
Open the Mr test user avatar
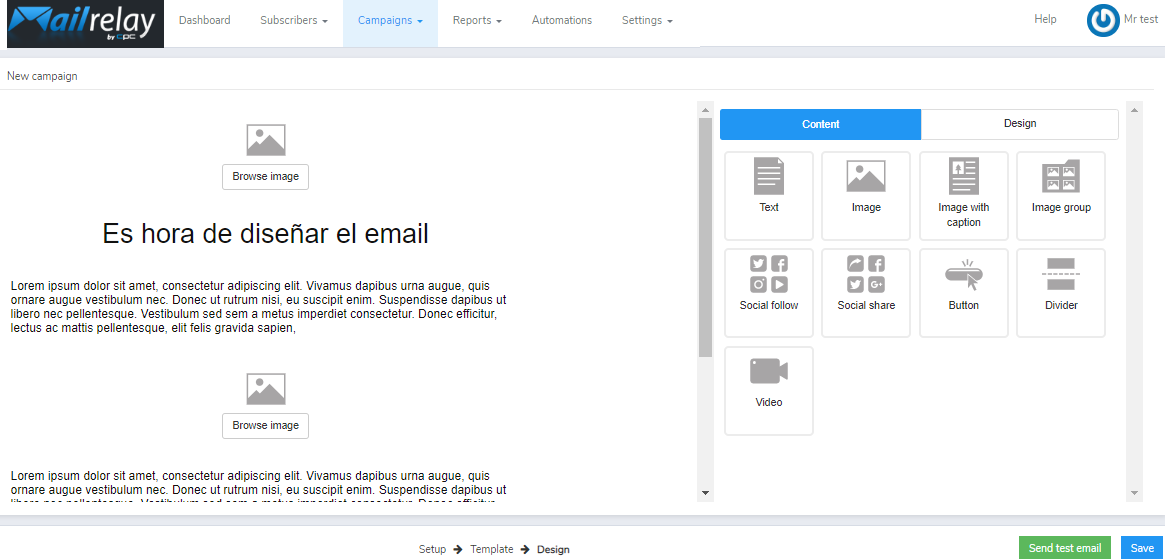click(1103, 21)
